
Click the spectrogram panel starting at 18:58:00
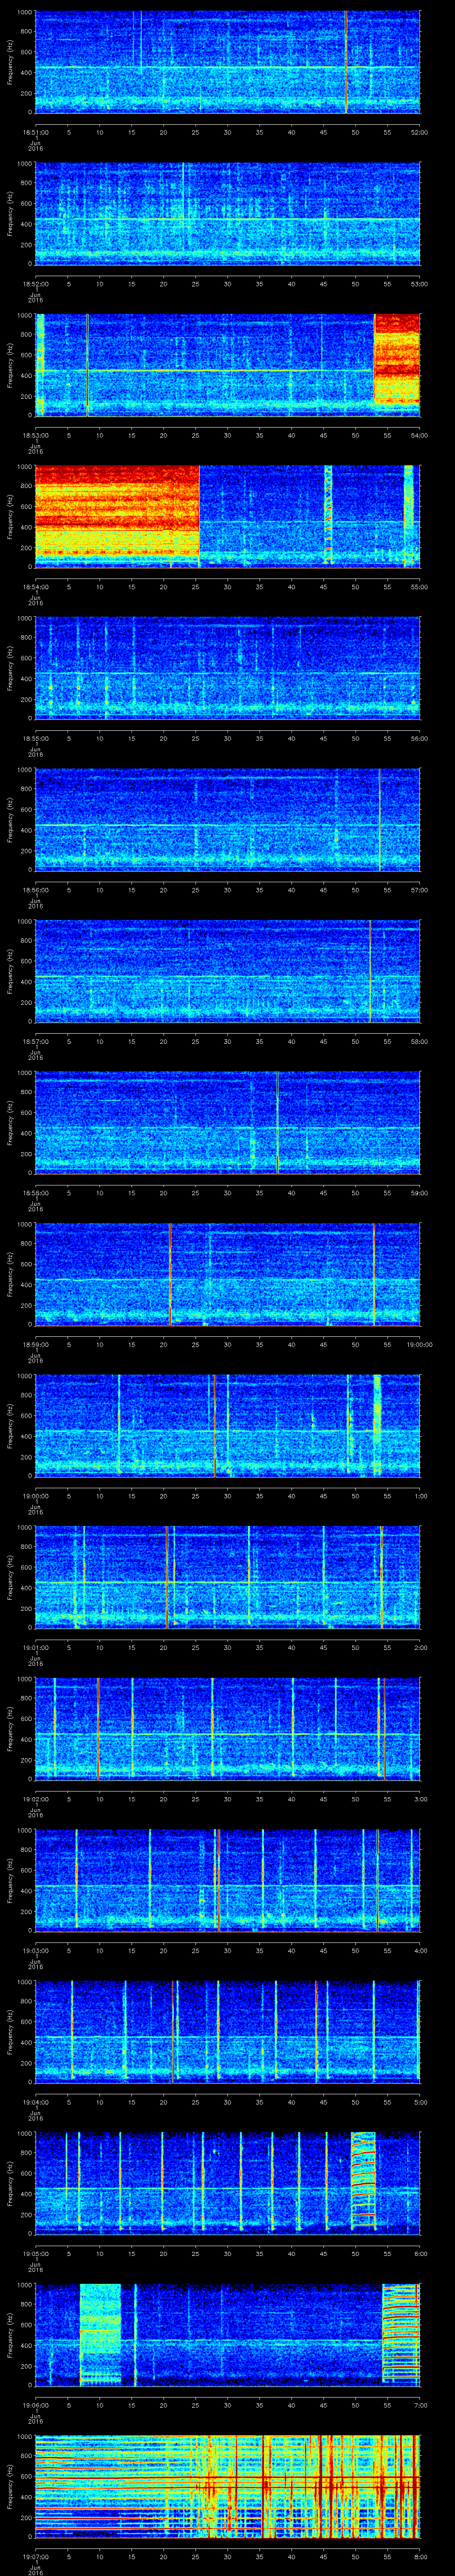click(x=227, y=1122)
